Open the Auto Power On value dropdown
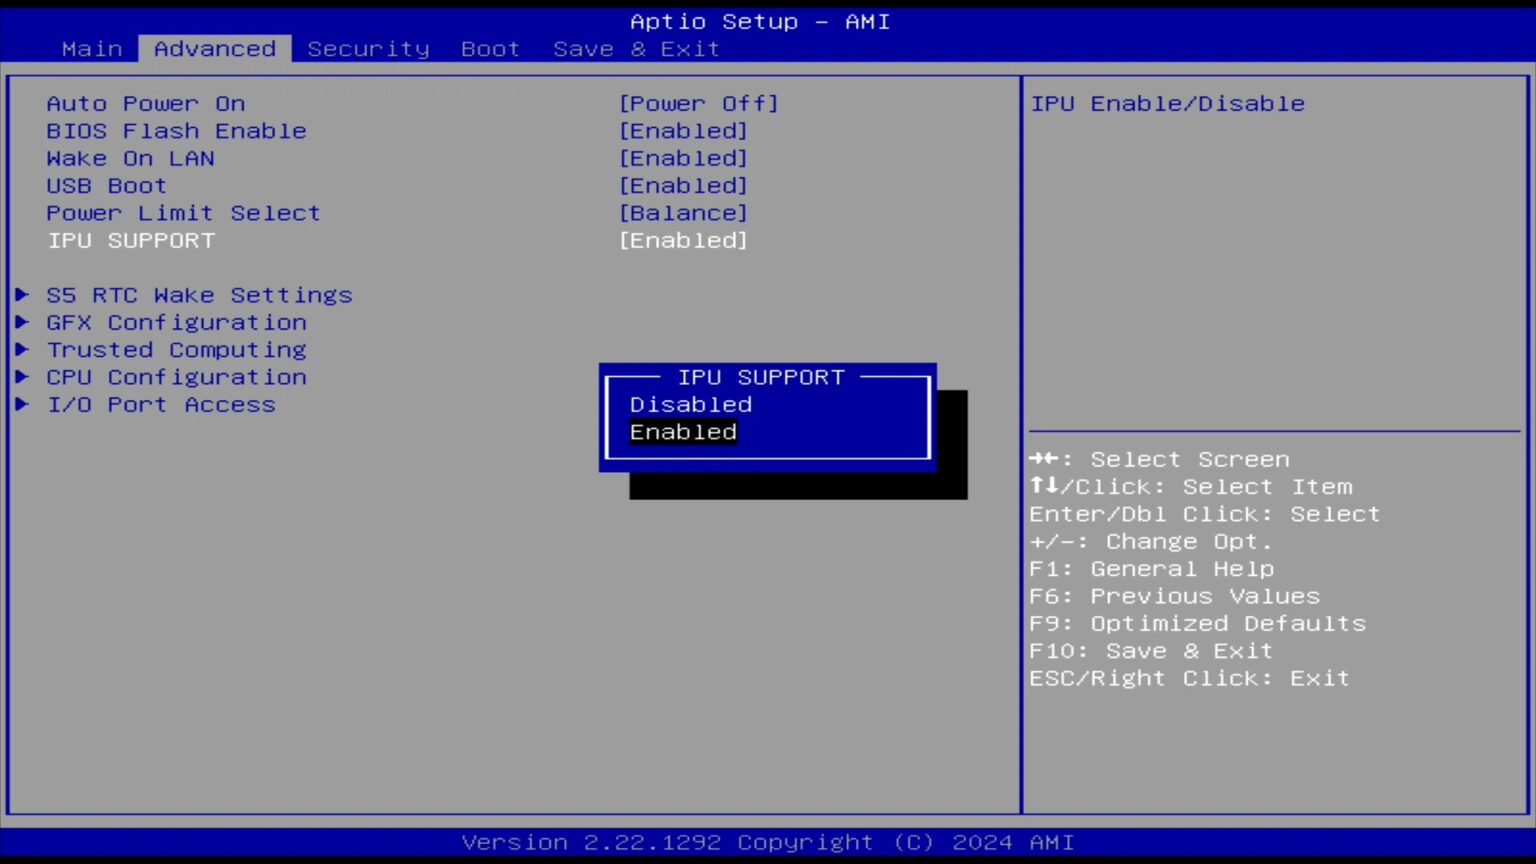Screen dimensions: 1536x864 [x=698, y=104]
